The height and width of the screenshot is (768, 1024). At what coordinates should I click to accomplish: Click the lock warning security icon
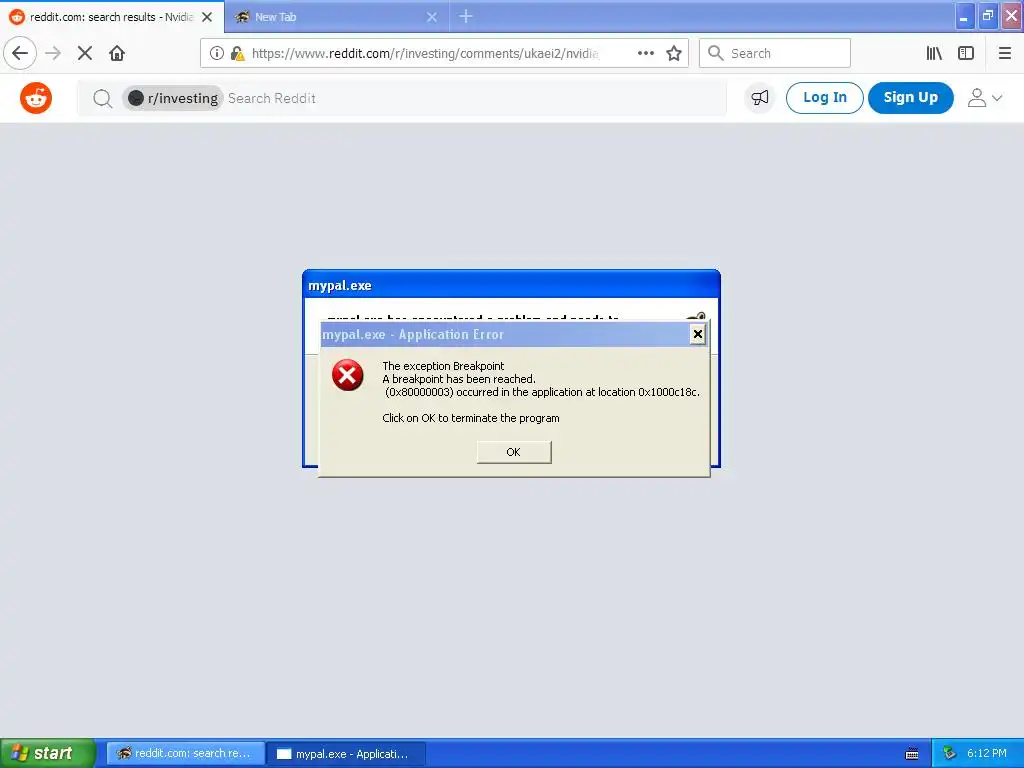238,53
